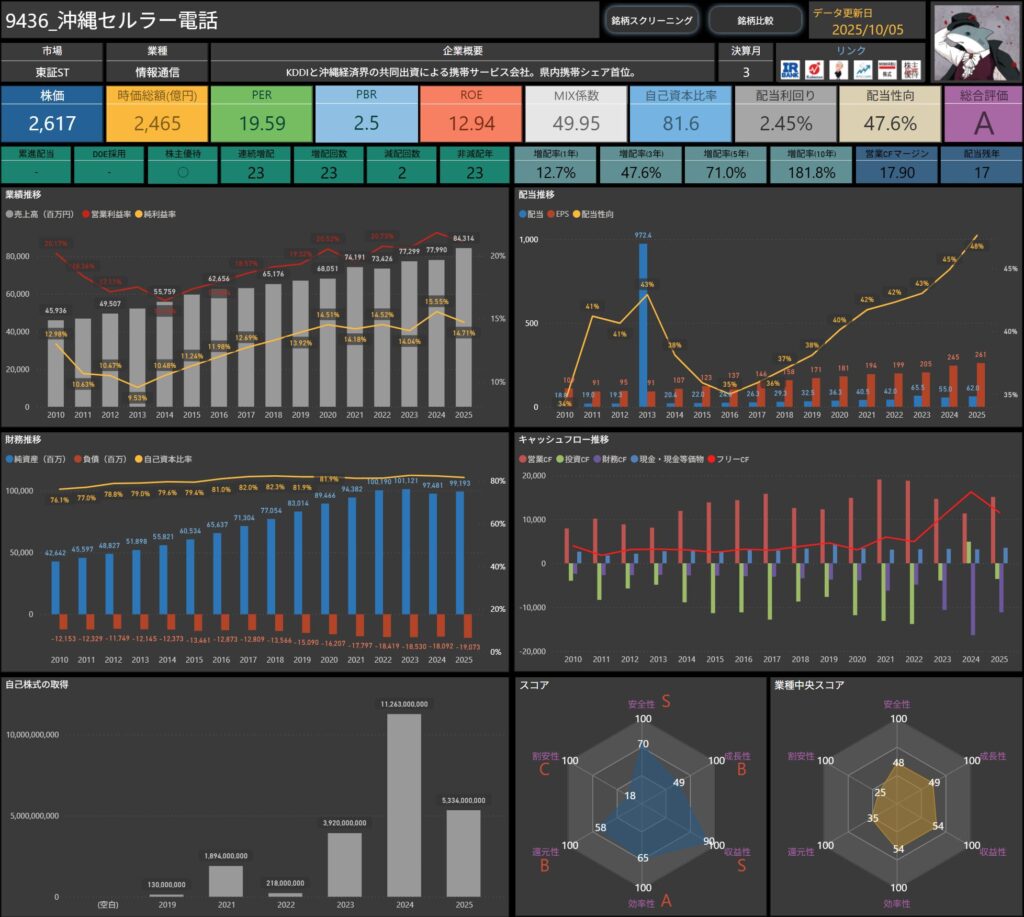Image resolution: width=1024 pixels, height=917 pixels.
Task: Open the 株主優待 link icon
Action: click(912, 69)
